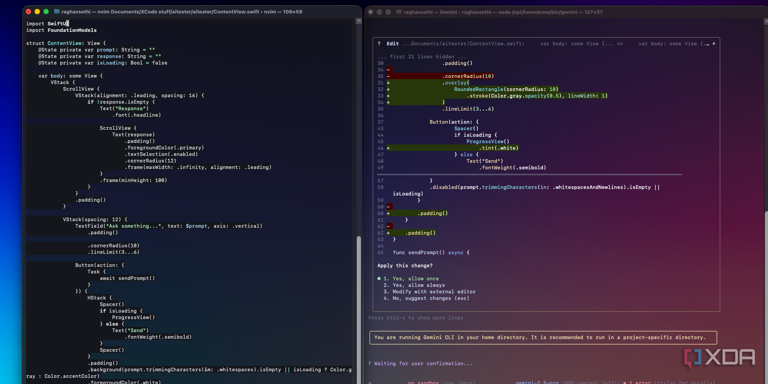This screenshot has height=384, width=768.
Task: Click the Text("Response") line in nvim
Action: pos(124,108)
